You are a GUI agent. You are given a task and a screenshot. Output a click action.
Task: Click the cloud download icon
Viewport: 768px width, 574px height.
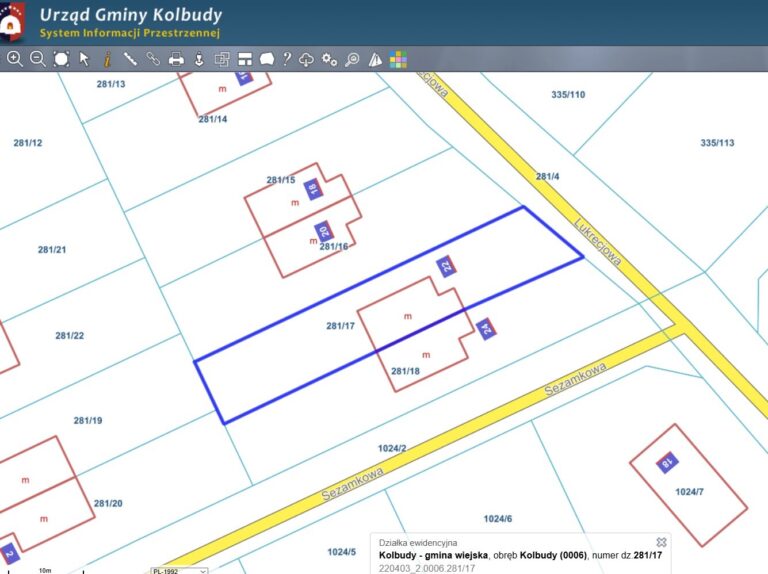click(307, 59)
